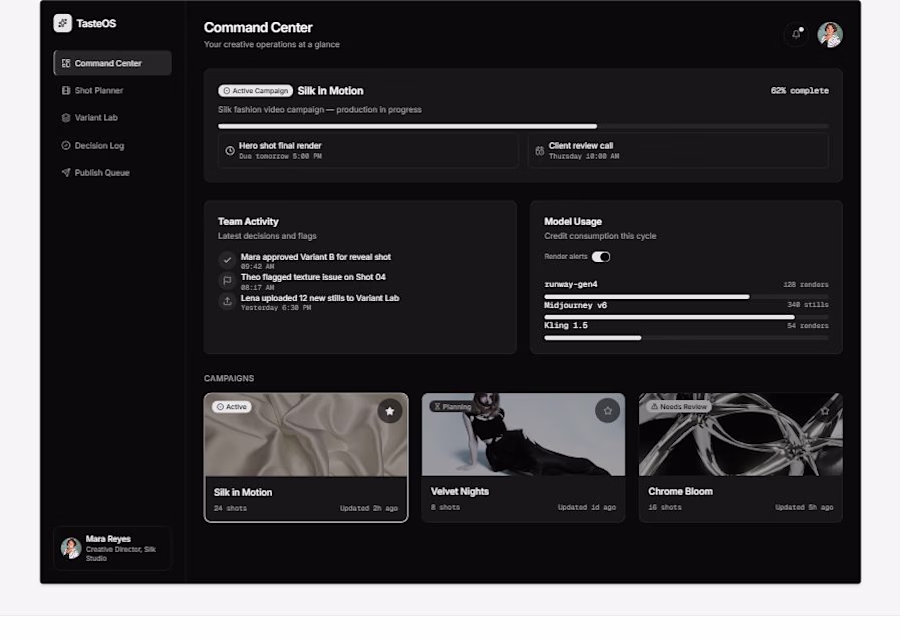Image resolution: width=900 pixels, height=640 pixels.
Task: Open the Chrome Bloom campaign thumbnail
Action: click(740, 435)
